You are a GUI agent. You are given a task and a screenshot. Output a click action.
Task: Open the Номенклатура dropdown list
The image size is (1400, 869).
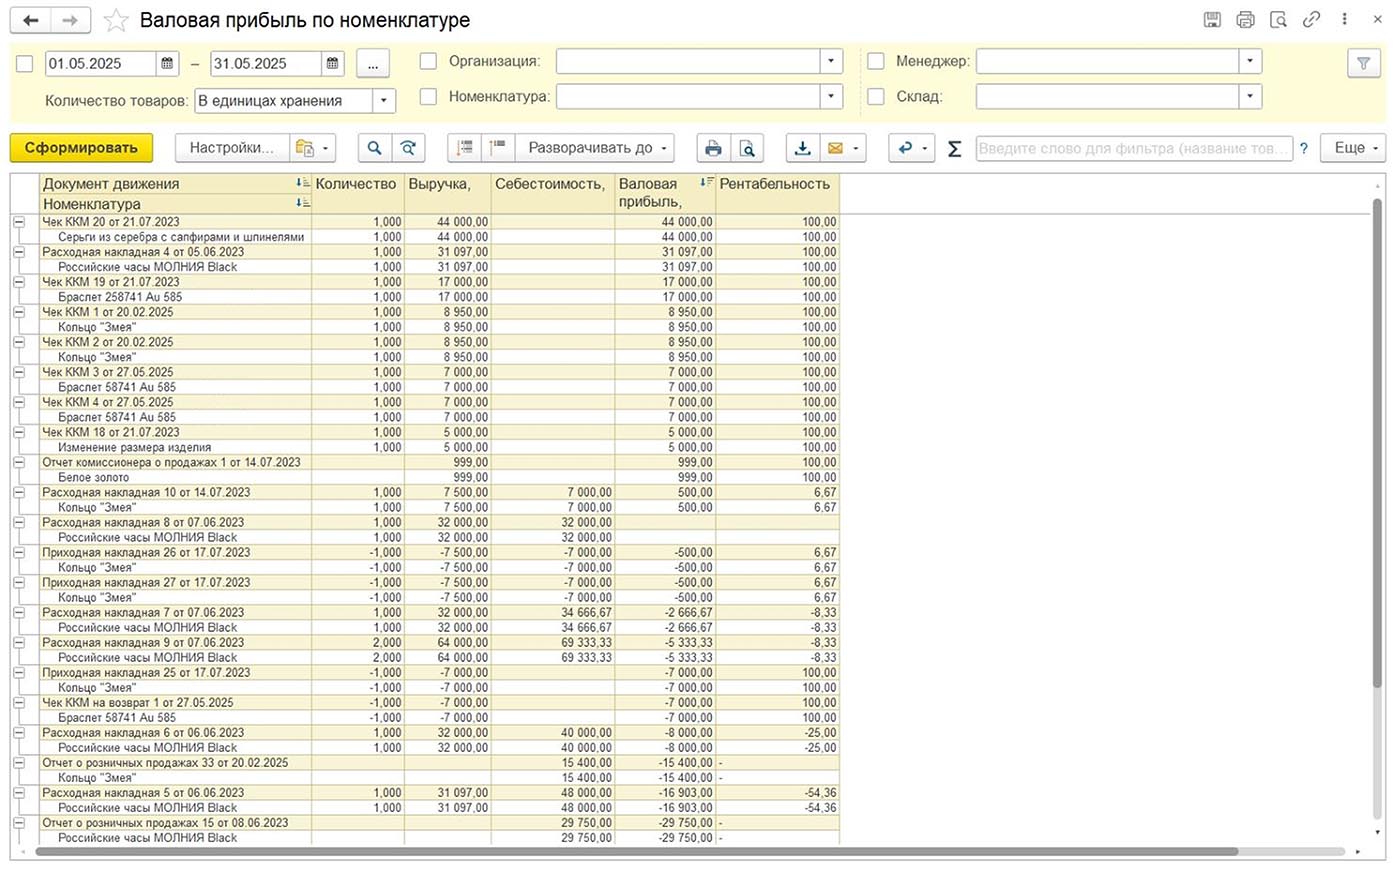[x=831, y=97]
